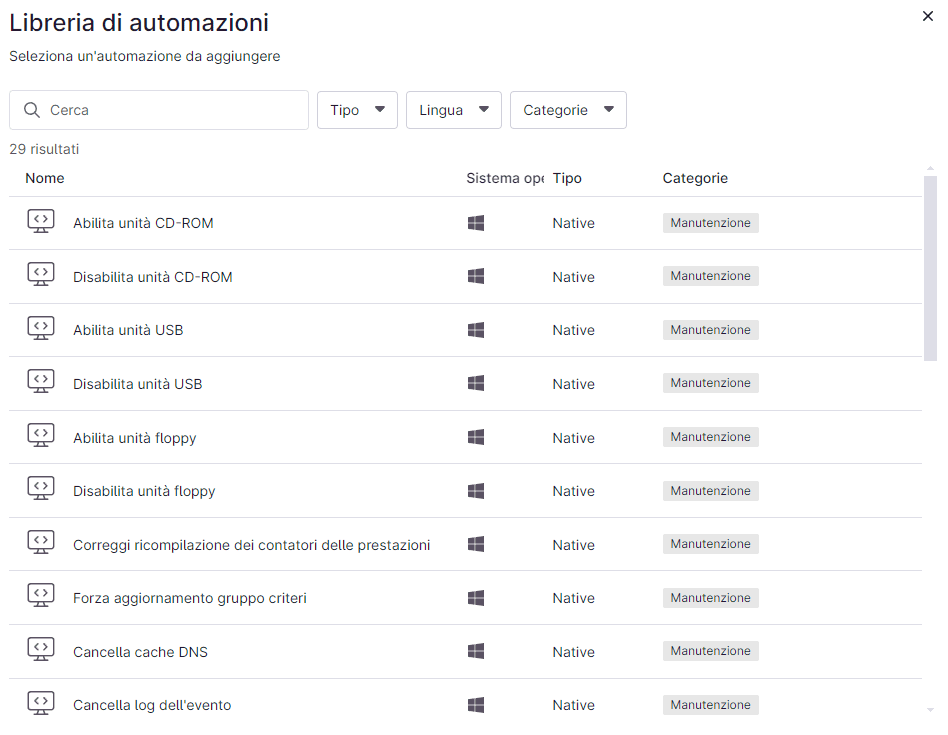Open the Tipo filter dropdown
The image size is (948, 735).
click(357, 110)
